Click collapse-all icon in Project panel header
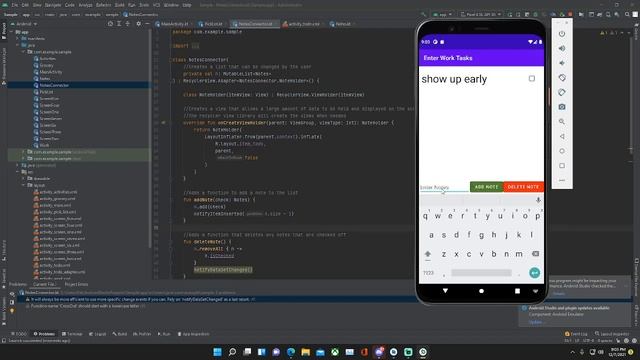This screenshot has height=360, width=640. tap(128, 24)
